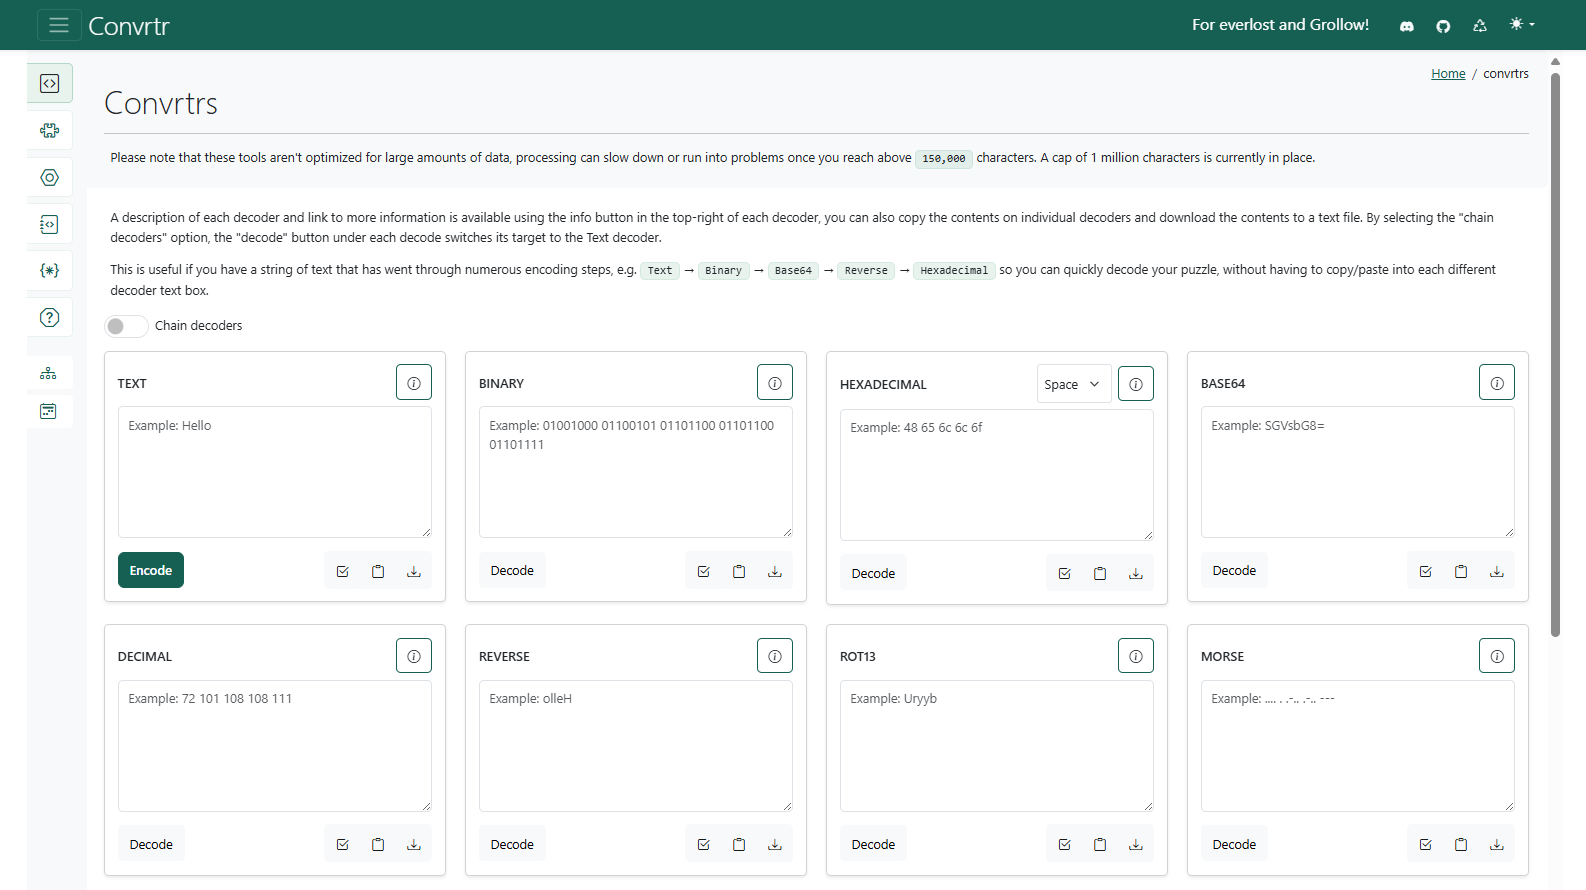Expand the hexadecimal Space delimiter dropdown
Screen dimensions: 1586x890
click(x=1073, y=384)
